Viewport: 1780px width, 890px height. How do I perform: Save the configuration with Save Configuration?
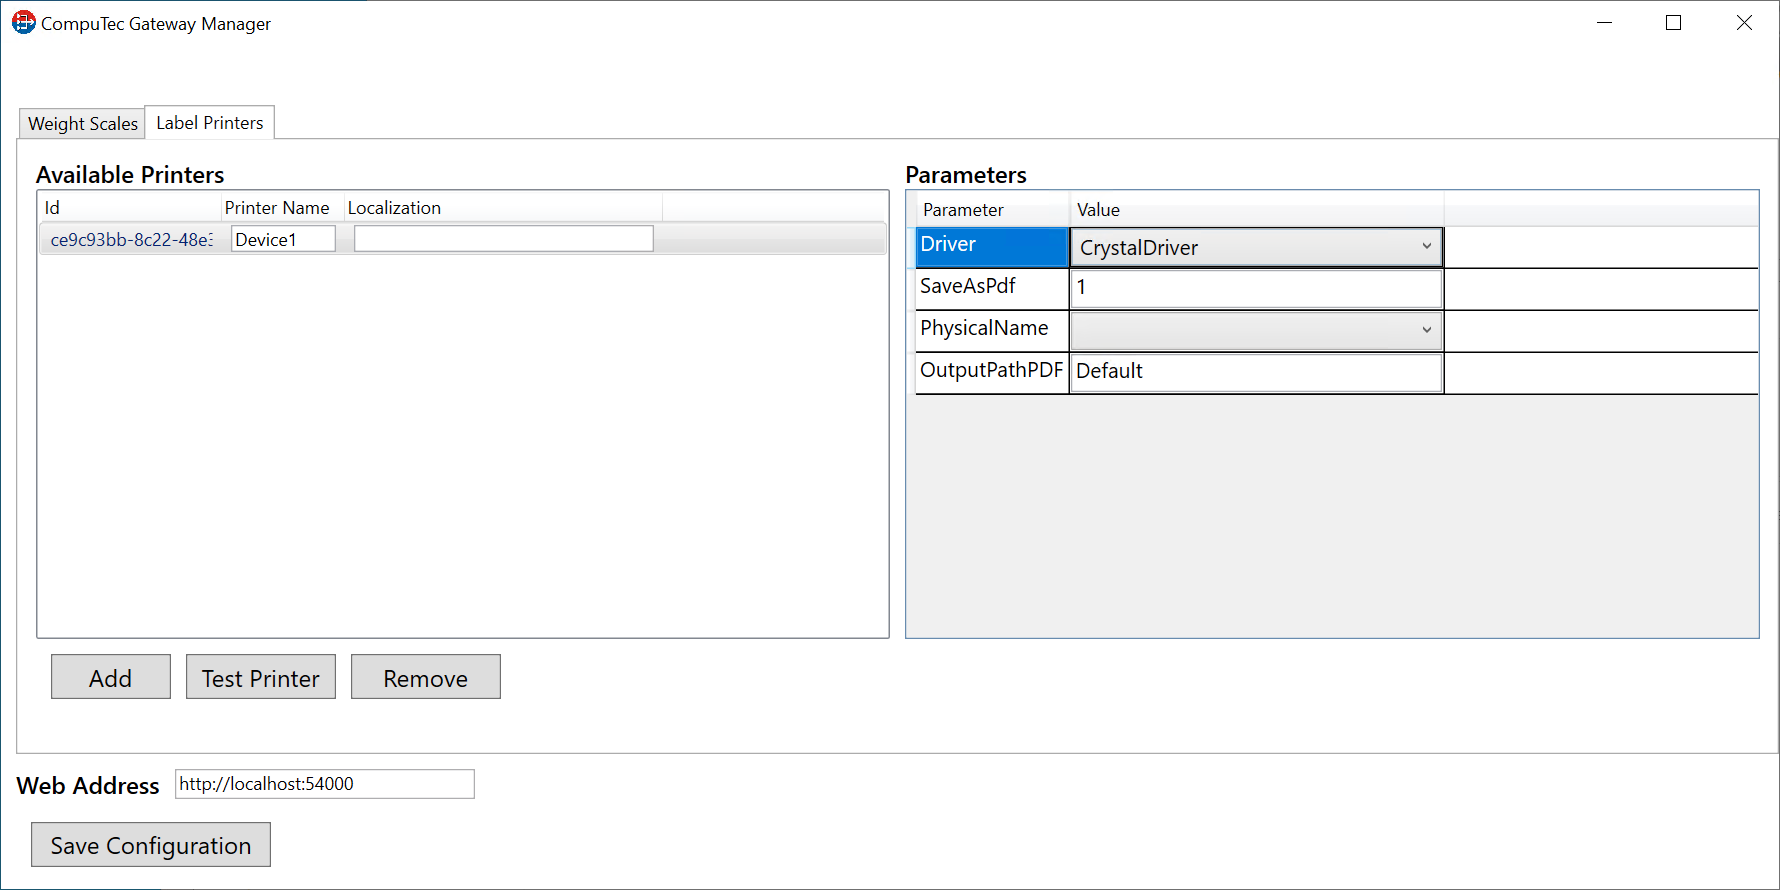(x=150, y=845)
